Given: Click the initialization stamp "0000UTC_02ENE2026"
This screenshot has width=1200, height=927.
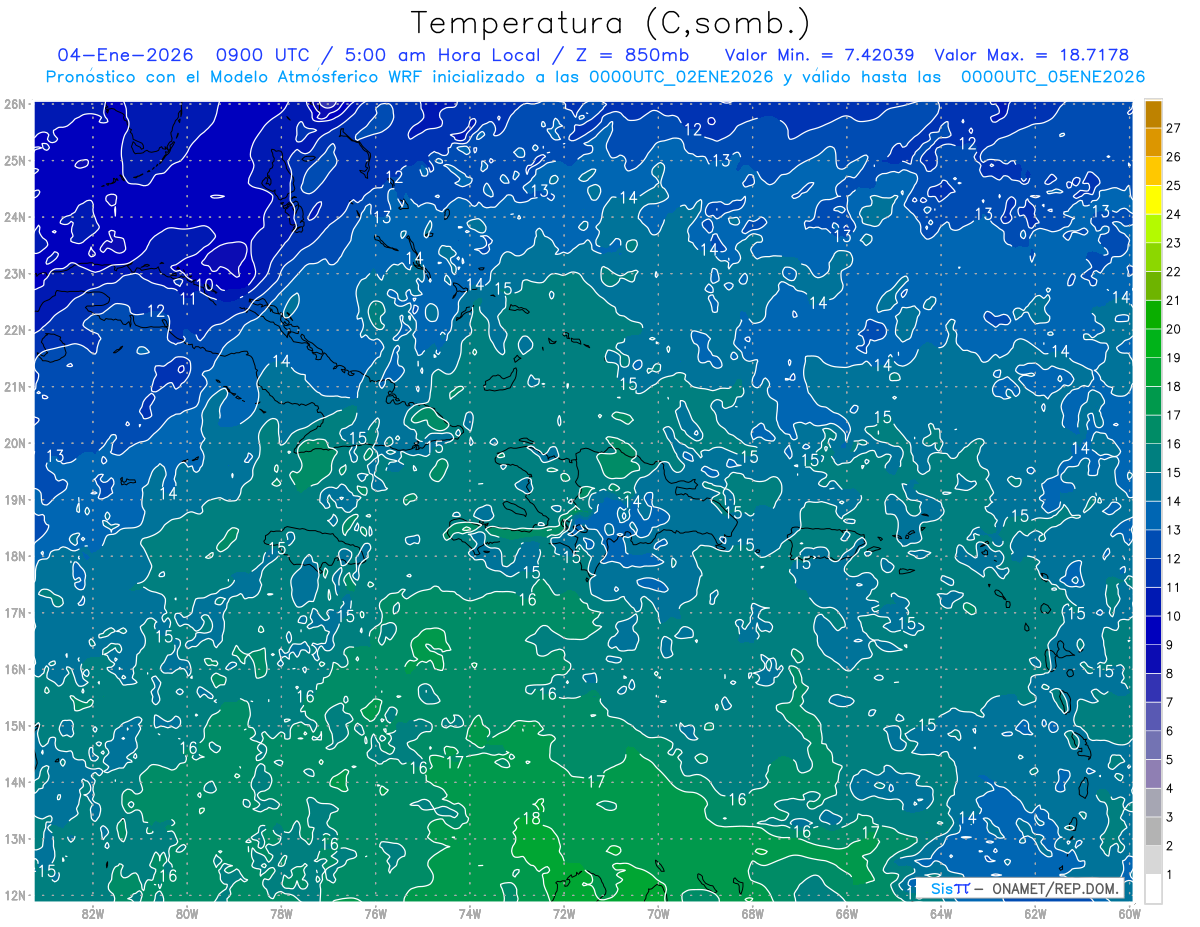Looking at the screenshot, I should pyautogui.click(x=681, y=77).
